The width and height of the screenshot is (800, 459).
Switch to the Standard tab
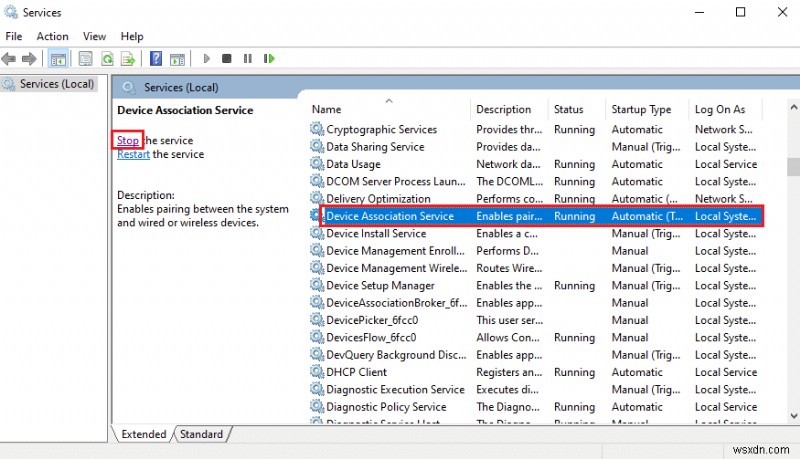pyautogui.click(x=201, y=434)
